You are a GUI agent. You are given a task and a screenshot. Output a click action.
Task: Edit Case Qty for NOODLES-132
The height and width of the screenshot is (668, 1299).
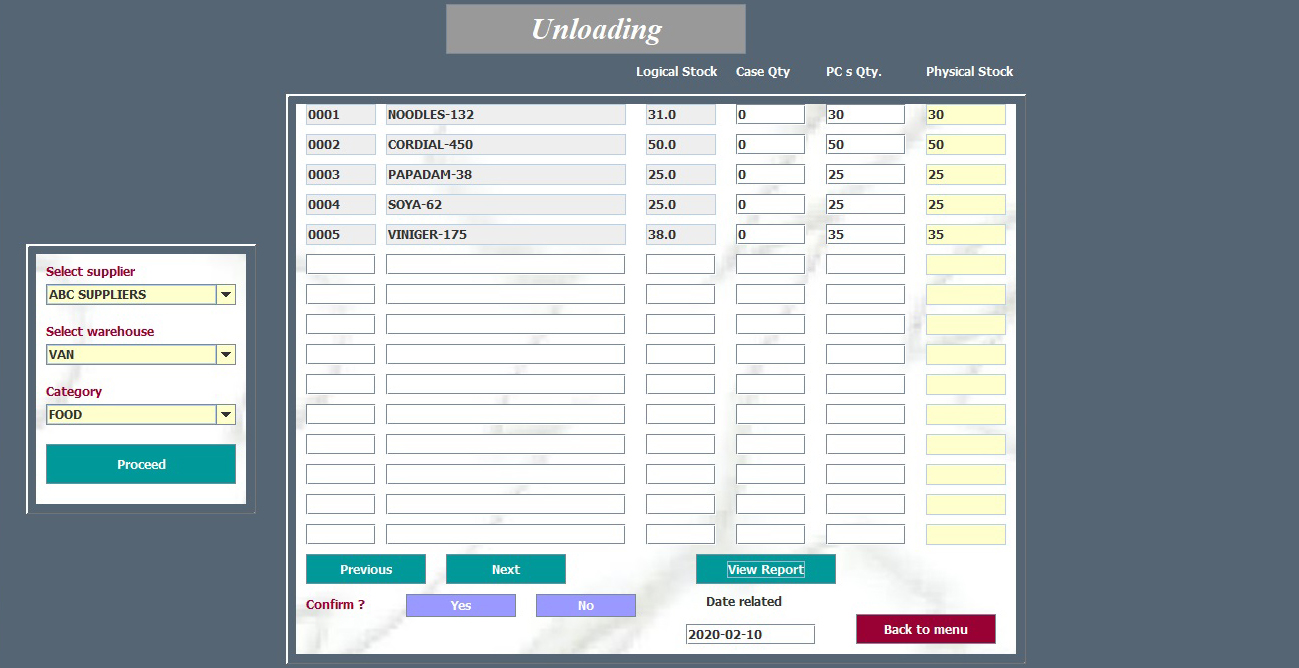point(770,115)
